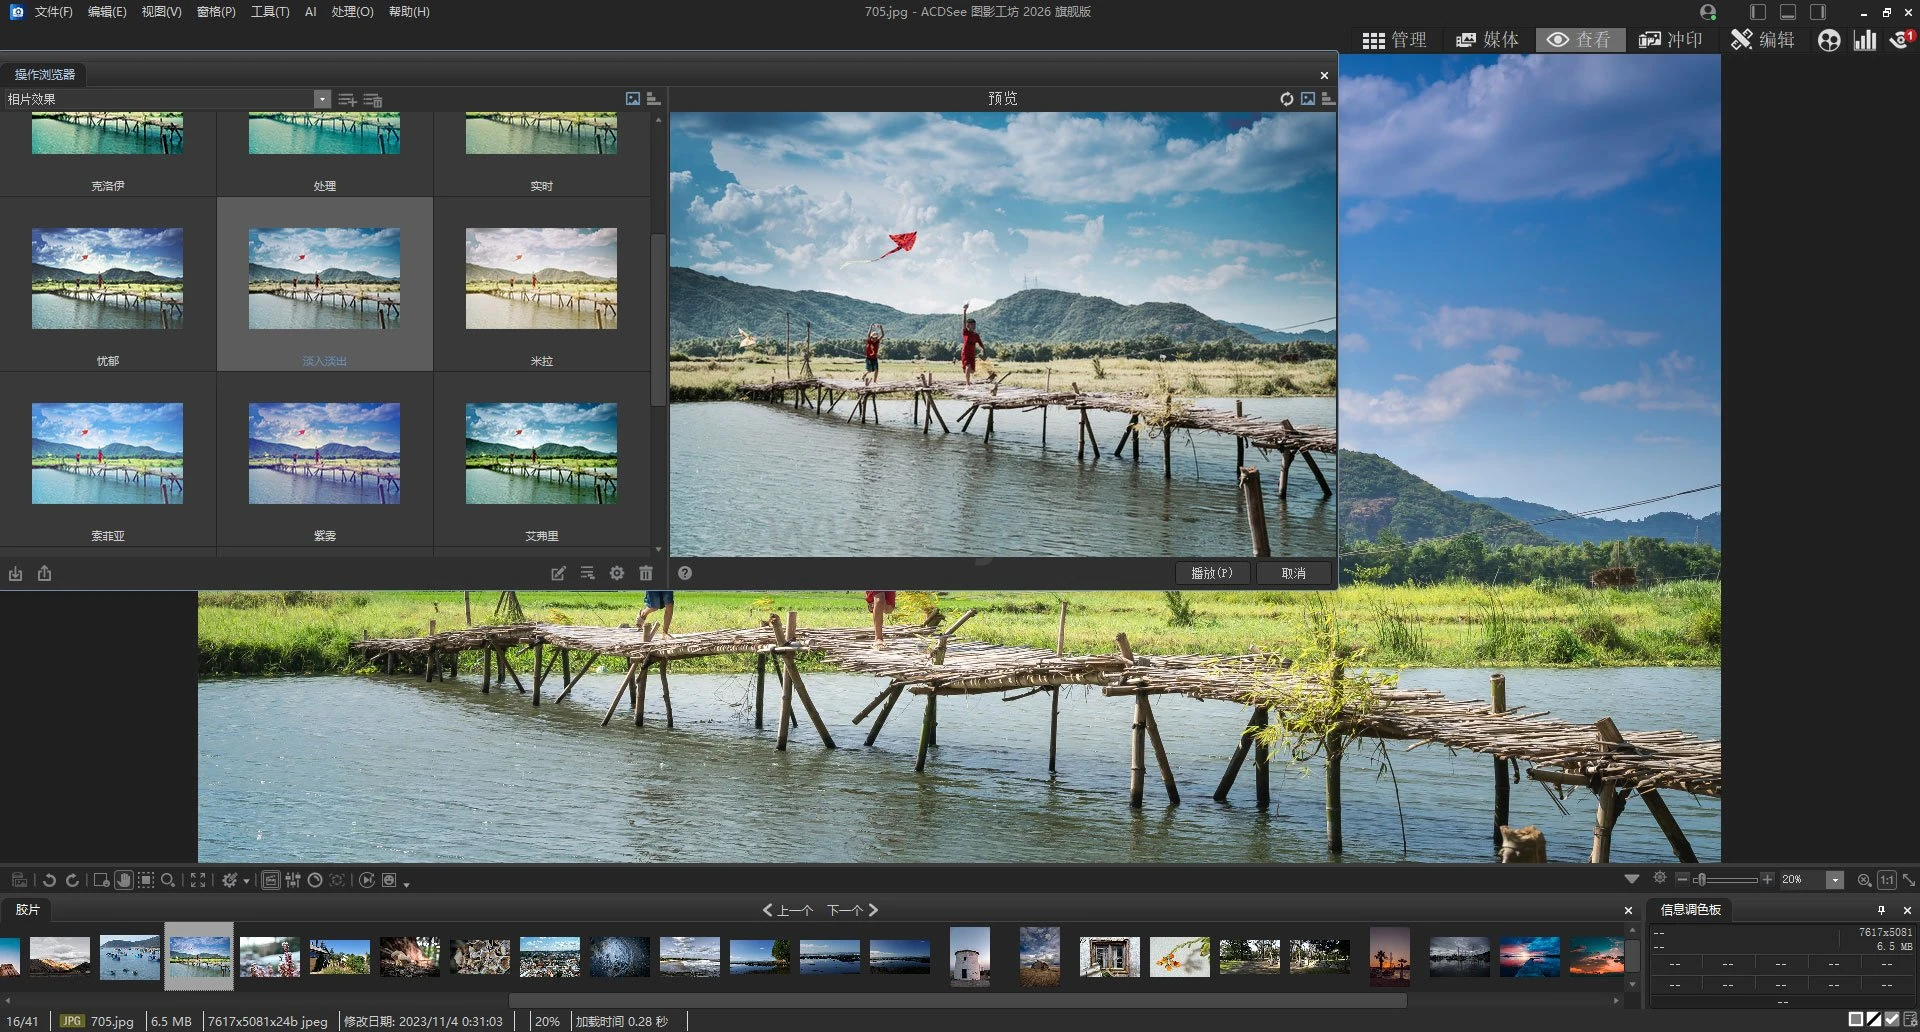The width and height of the screenshot is (1920, 1032).
Task: Toggle thumbnail view in the actions list
Action: 633,99
